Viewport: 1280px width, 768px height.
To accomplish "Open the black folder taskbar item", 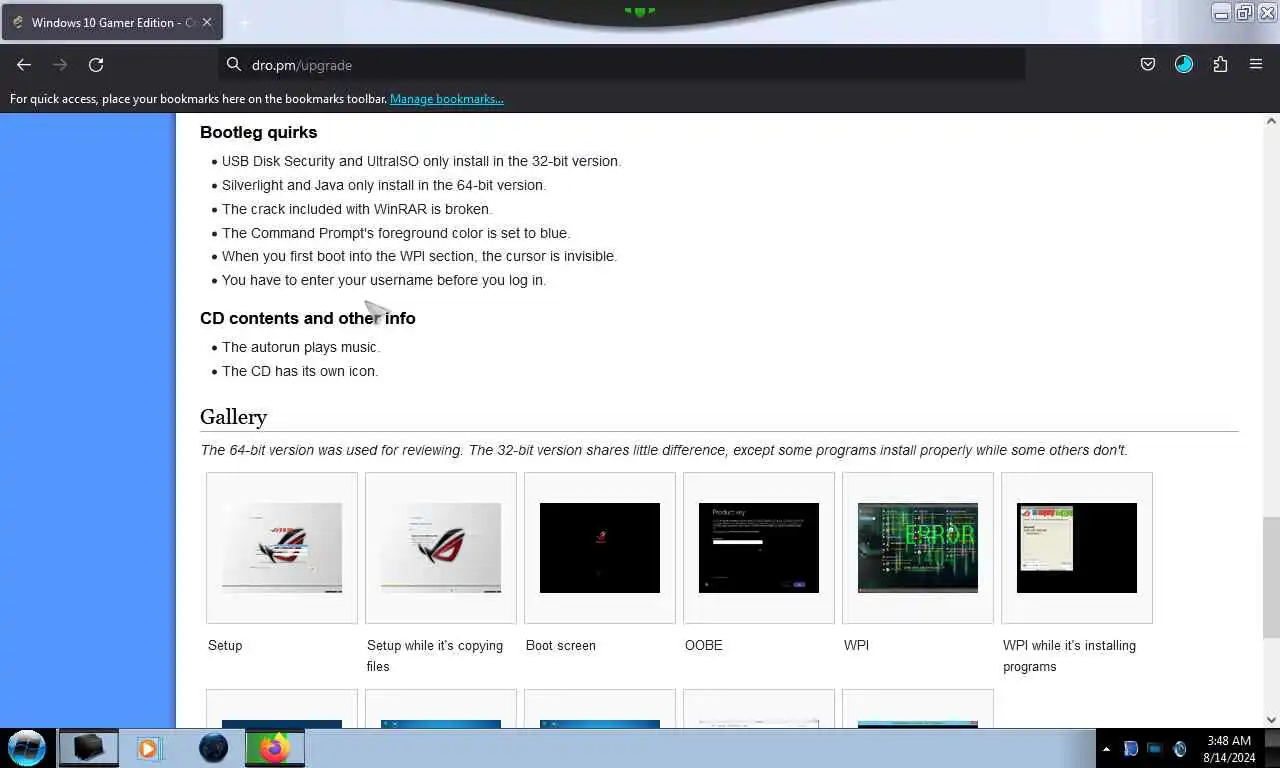I will click(88, 748).
